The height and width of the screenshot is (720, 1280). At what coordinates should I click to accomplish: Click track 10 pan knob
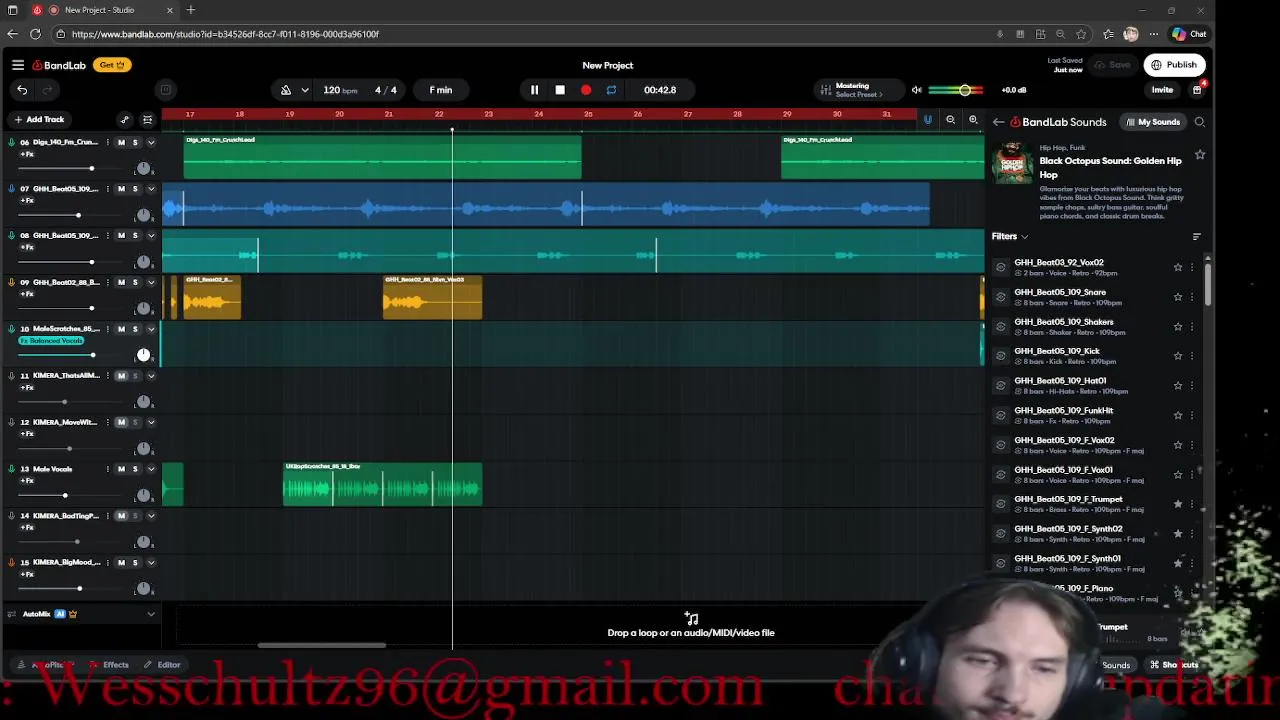pos(143,355)
